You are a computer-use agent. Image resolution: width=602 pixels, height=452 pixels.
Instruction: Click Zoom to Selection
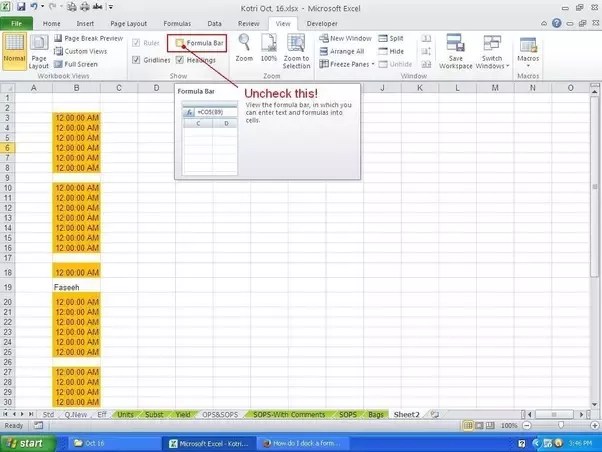tap(296, 51)
